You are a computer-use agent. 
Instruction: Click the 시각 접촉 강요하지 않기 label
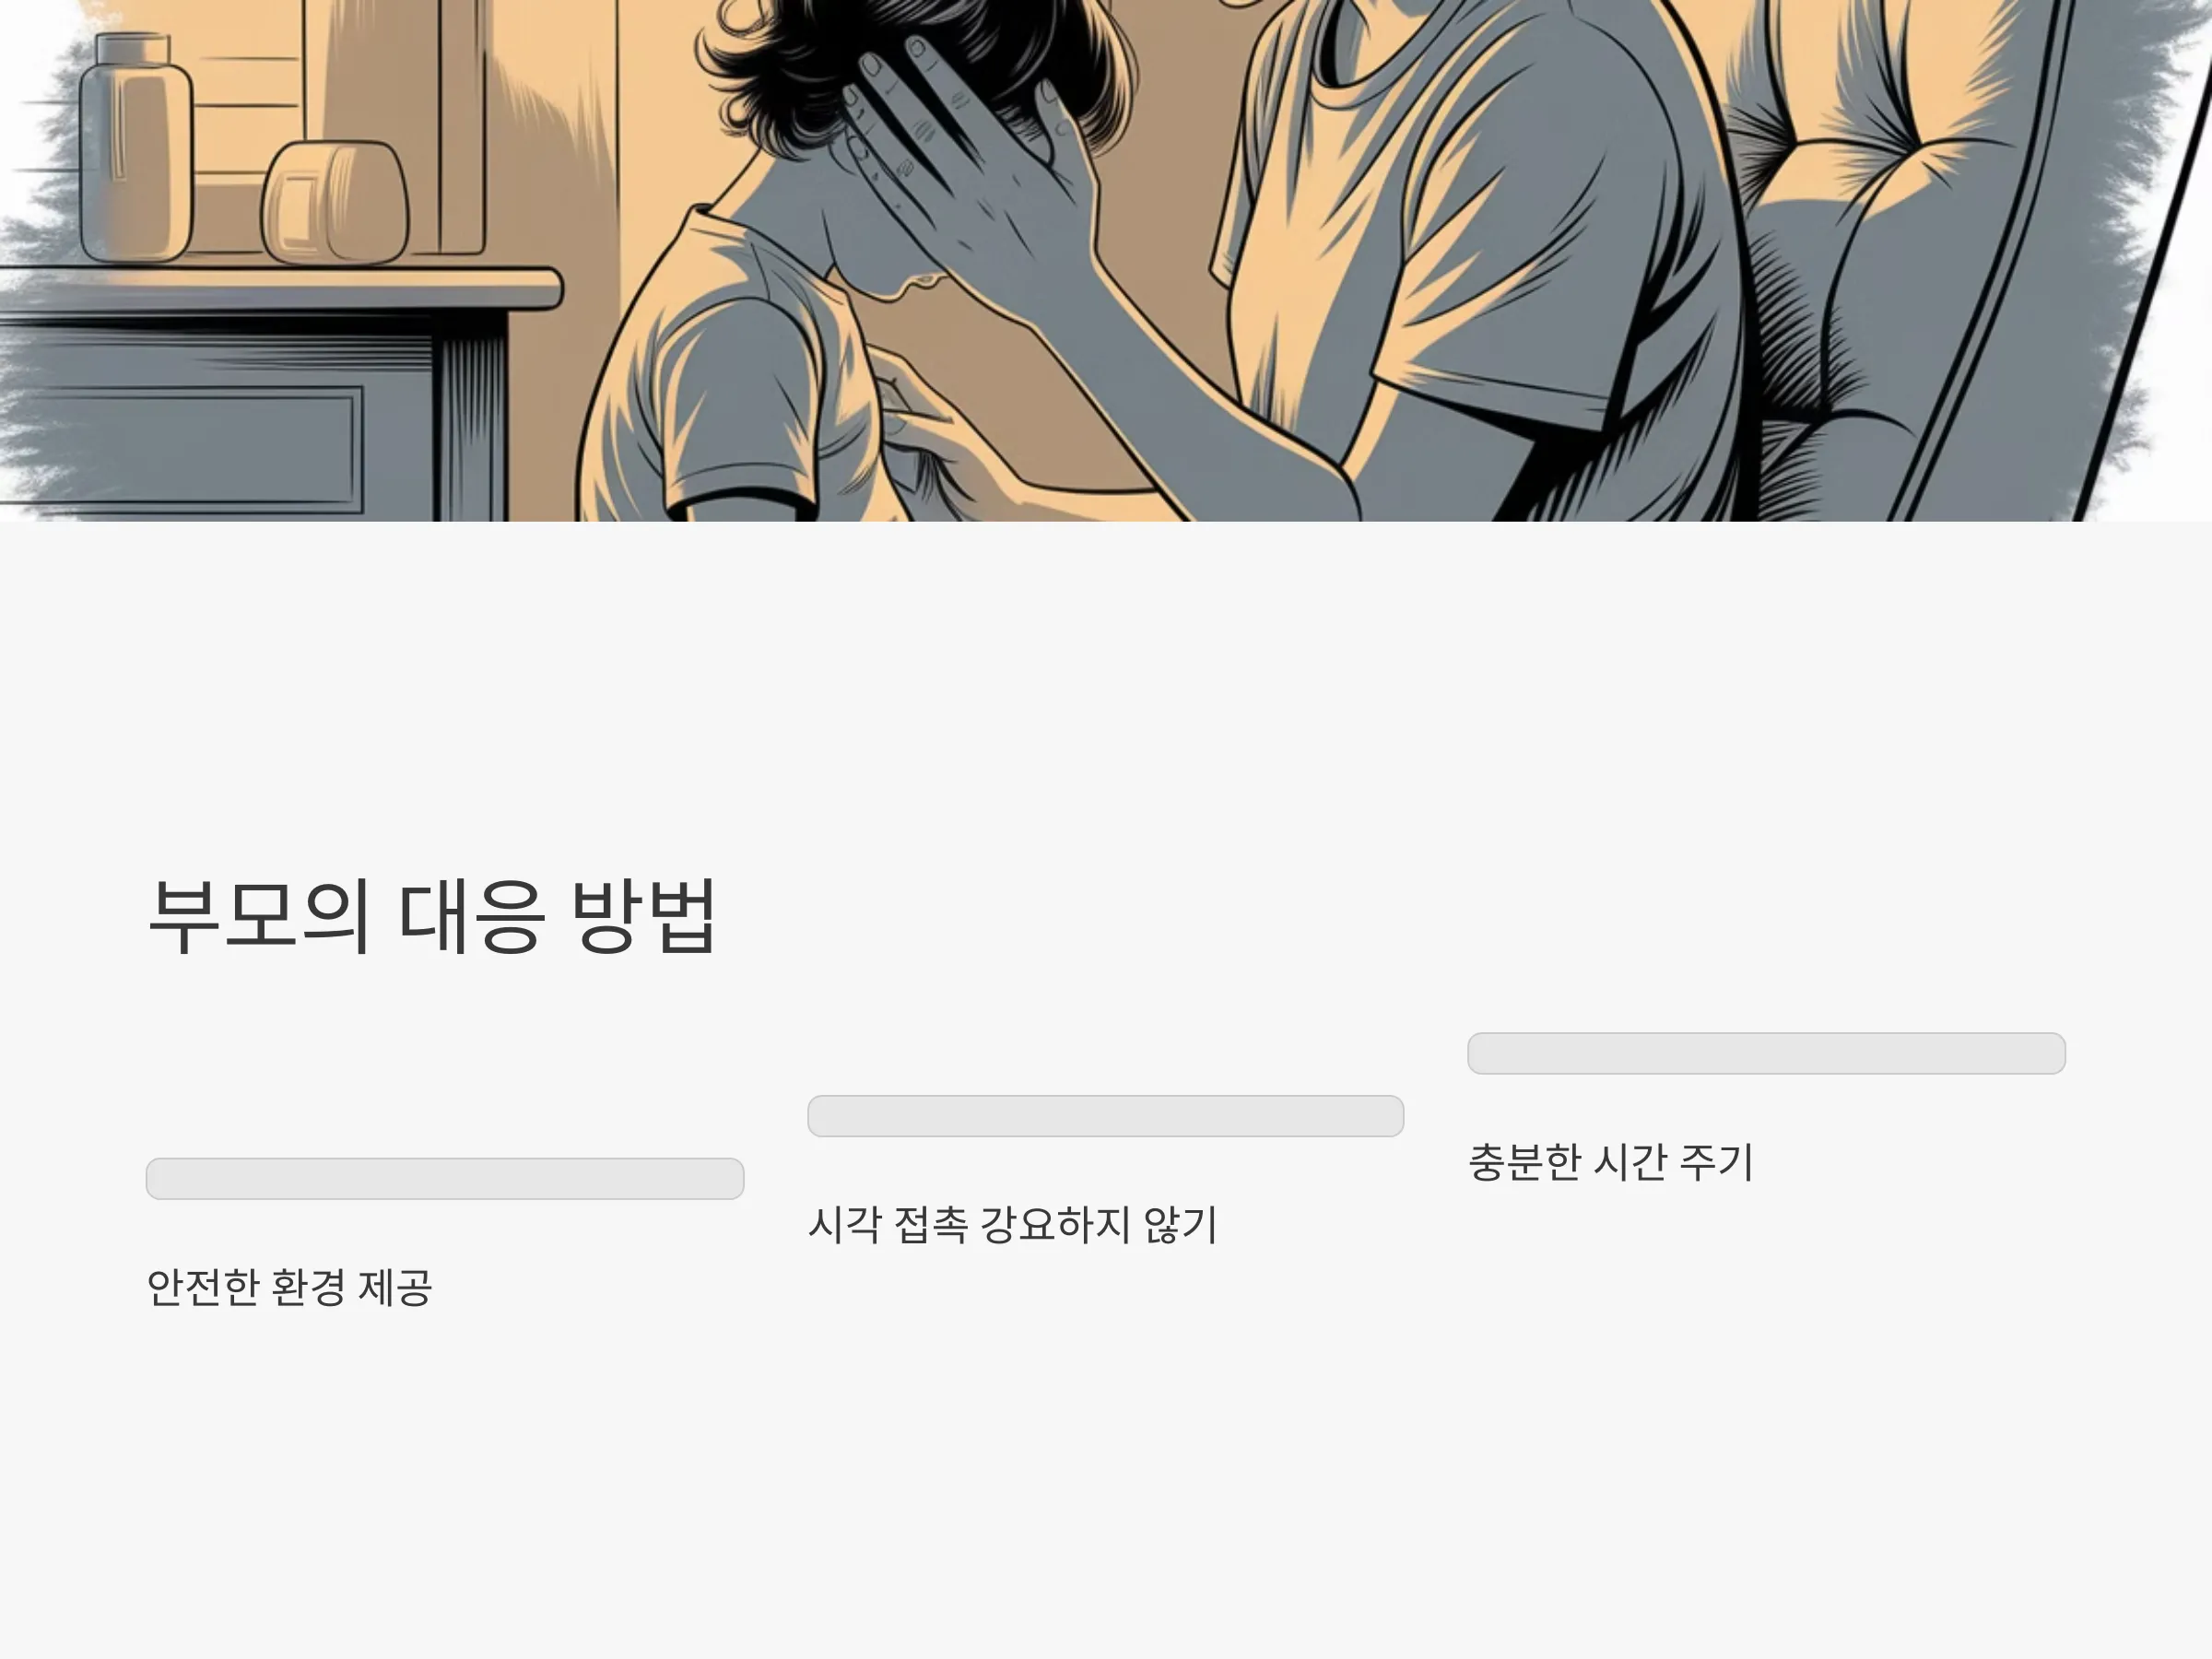pos(1013,1225)
